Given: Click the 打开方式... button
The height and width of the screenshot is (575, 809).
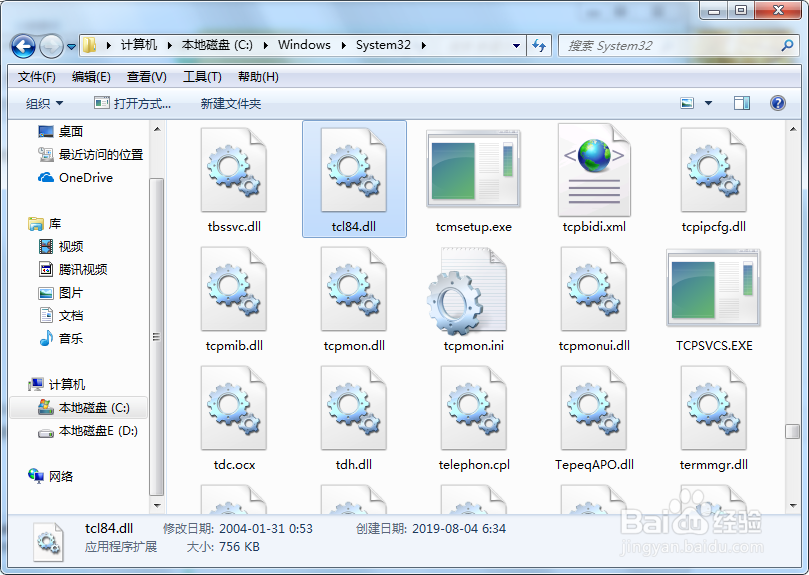Looking at the screenshot, I should pyautogui.click(x=133, y=104).
